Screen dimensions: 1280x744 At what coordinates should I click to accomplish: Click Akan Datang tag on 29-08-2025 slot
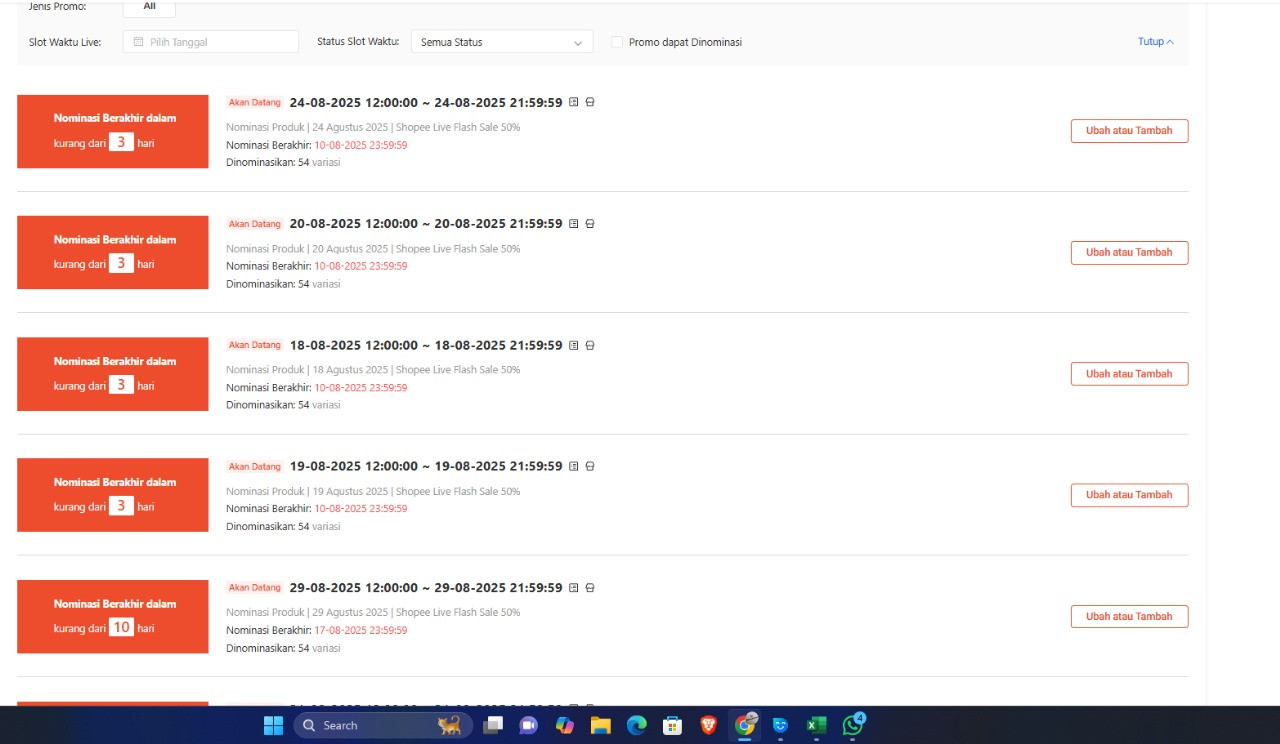[255, 588]
